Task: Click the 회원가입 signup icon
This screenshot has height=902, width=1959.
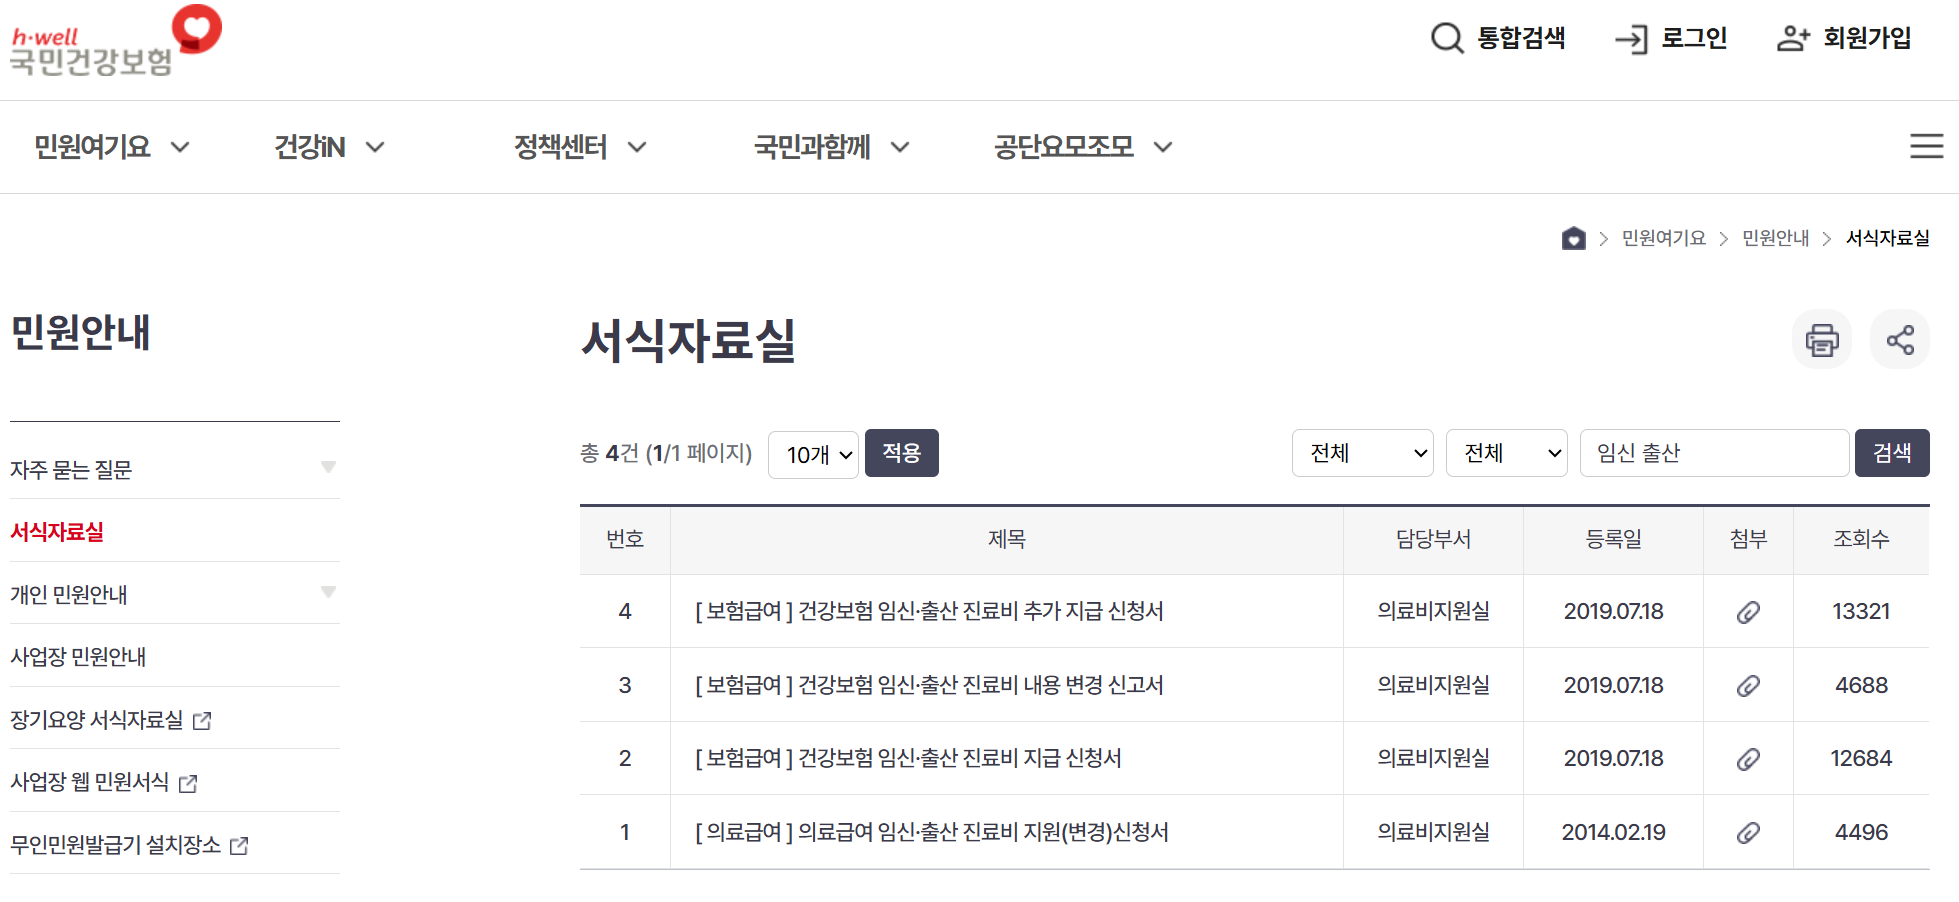Action: (1792, 38)
